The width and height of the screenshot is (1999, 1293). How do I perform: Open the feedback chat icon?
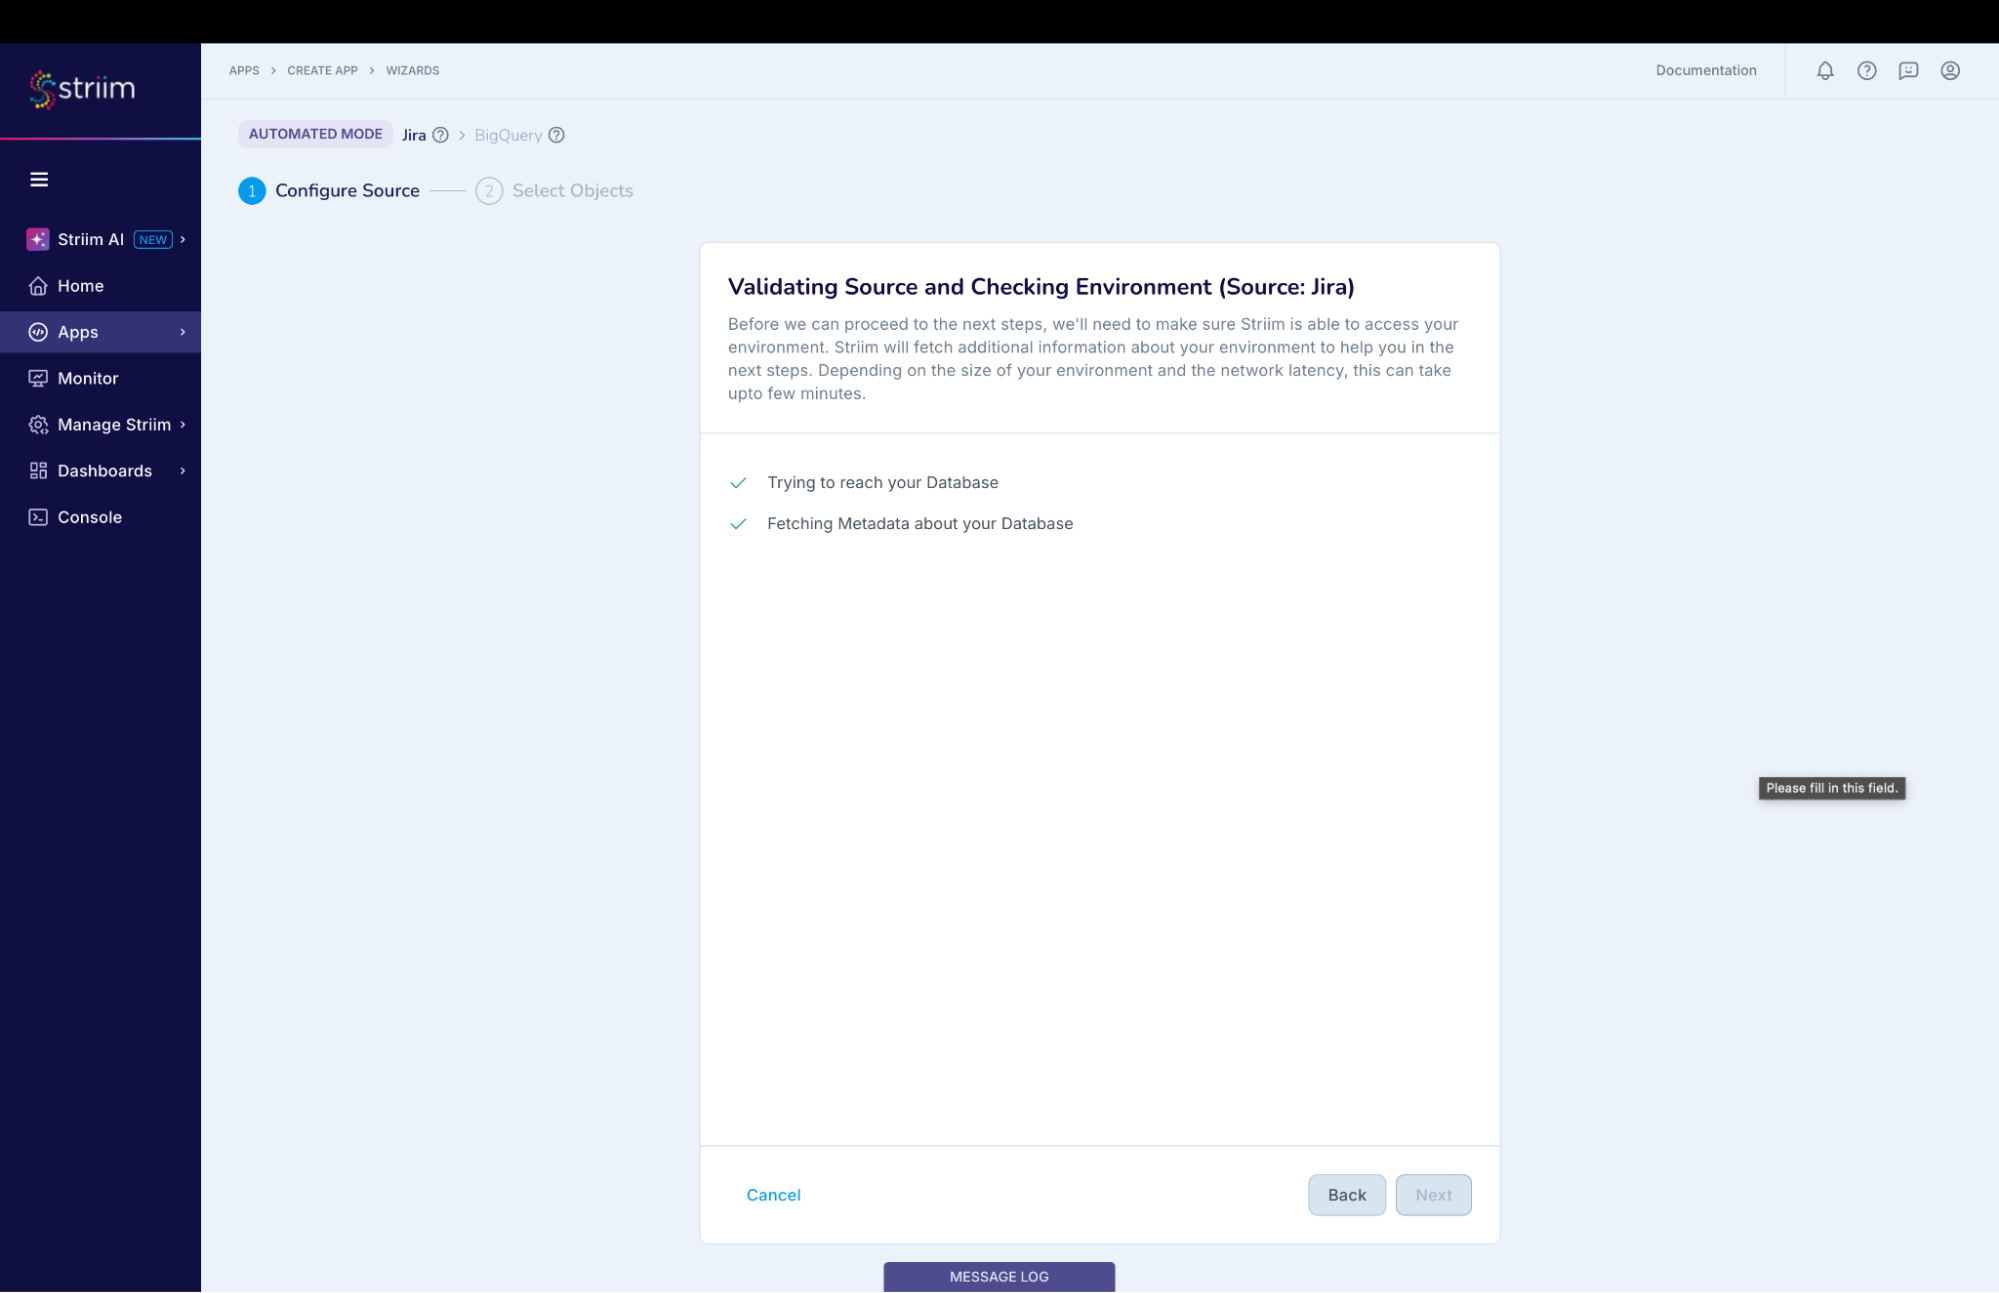click(x=1908, y=71)
